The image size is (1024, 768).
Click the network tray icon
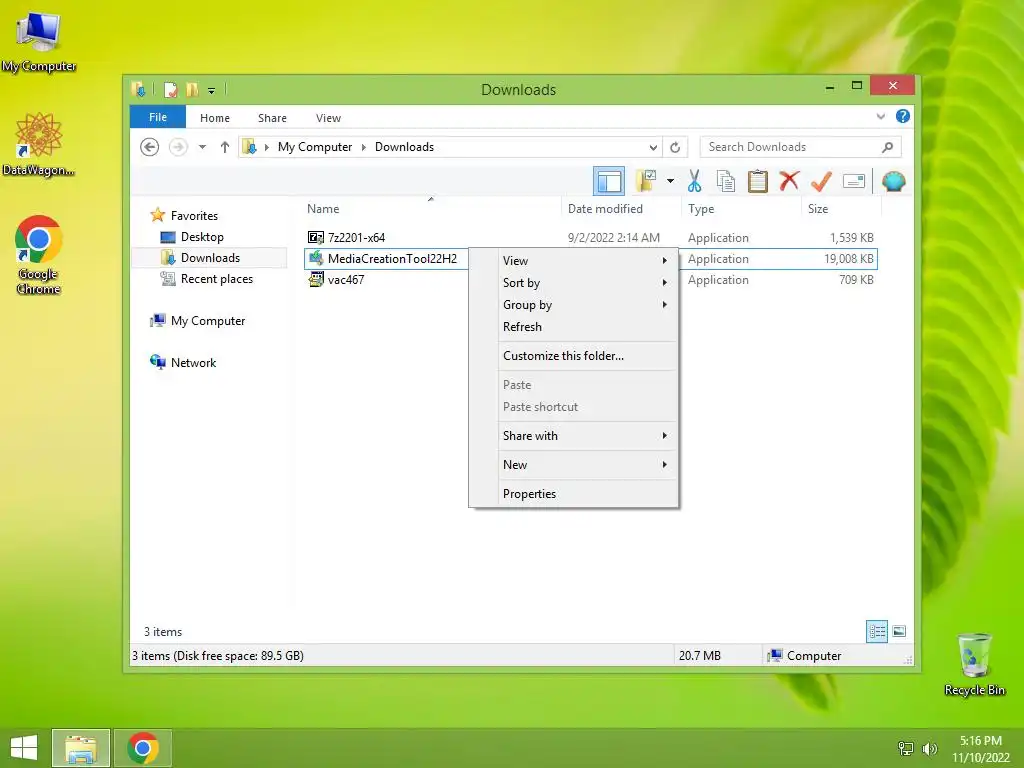[906, 749]
